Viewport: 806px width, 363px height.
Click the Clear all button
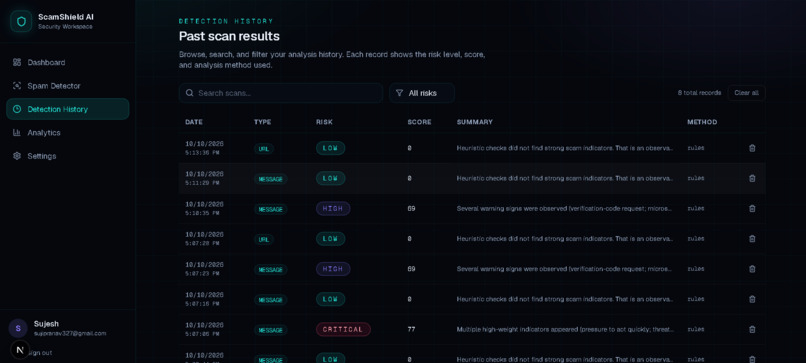click(746, 93)
